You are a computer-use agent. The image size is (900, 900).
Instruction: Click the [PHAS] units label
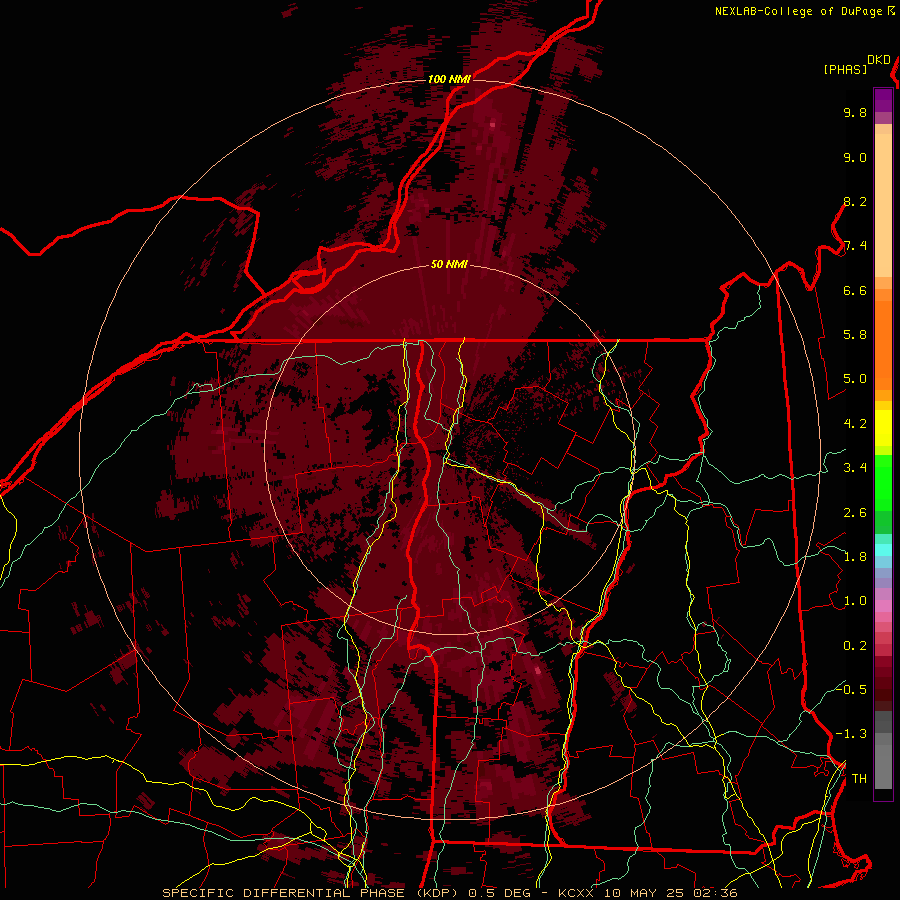pos(845,69)
